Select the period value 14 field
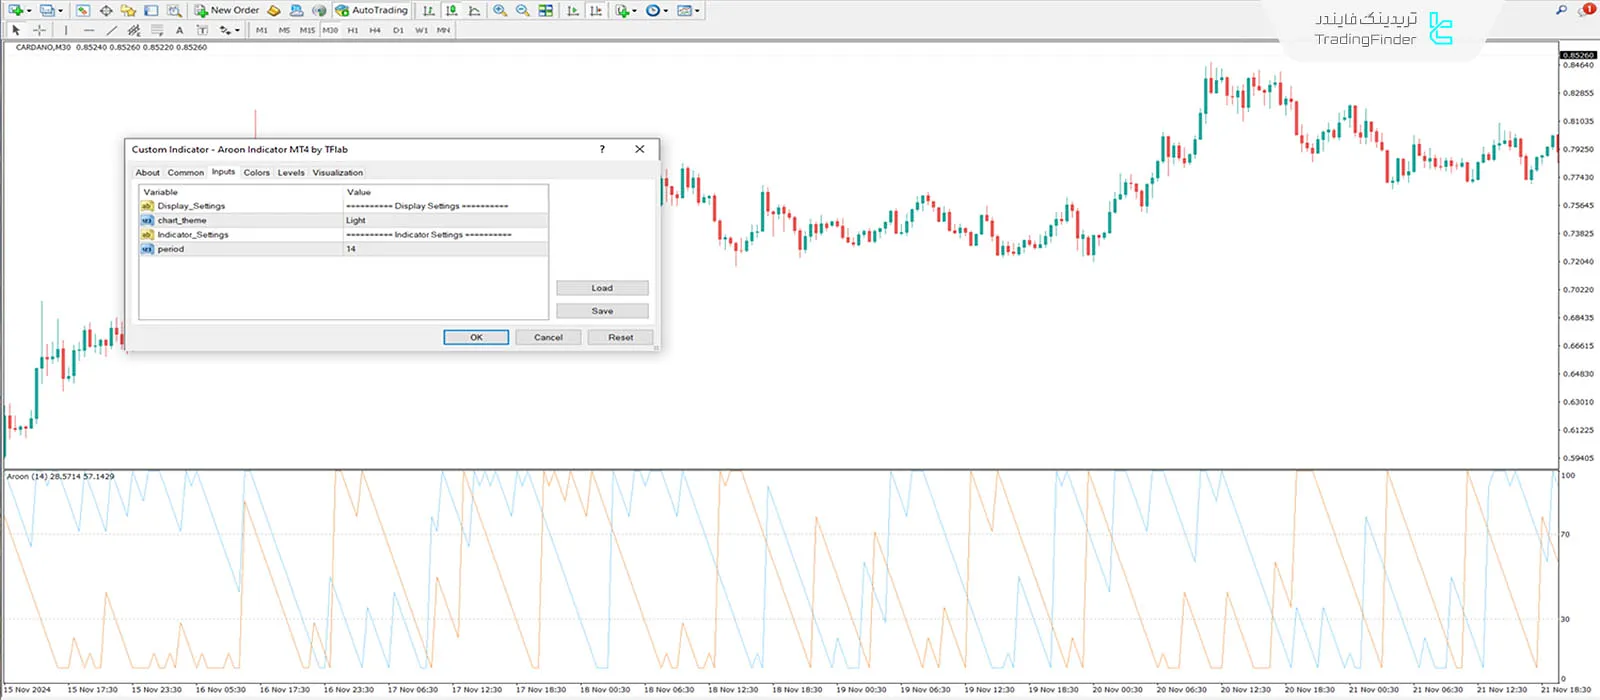Viewport: 1600px width, 700px height. 445,249
